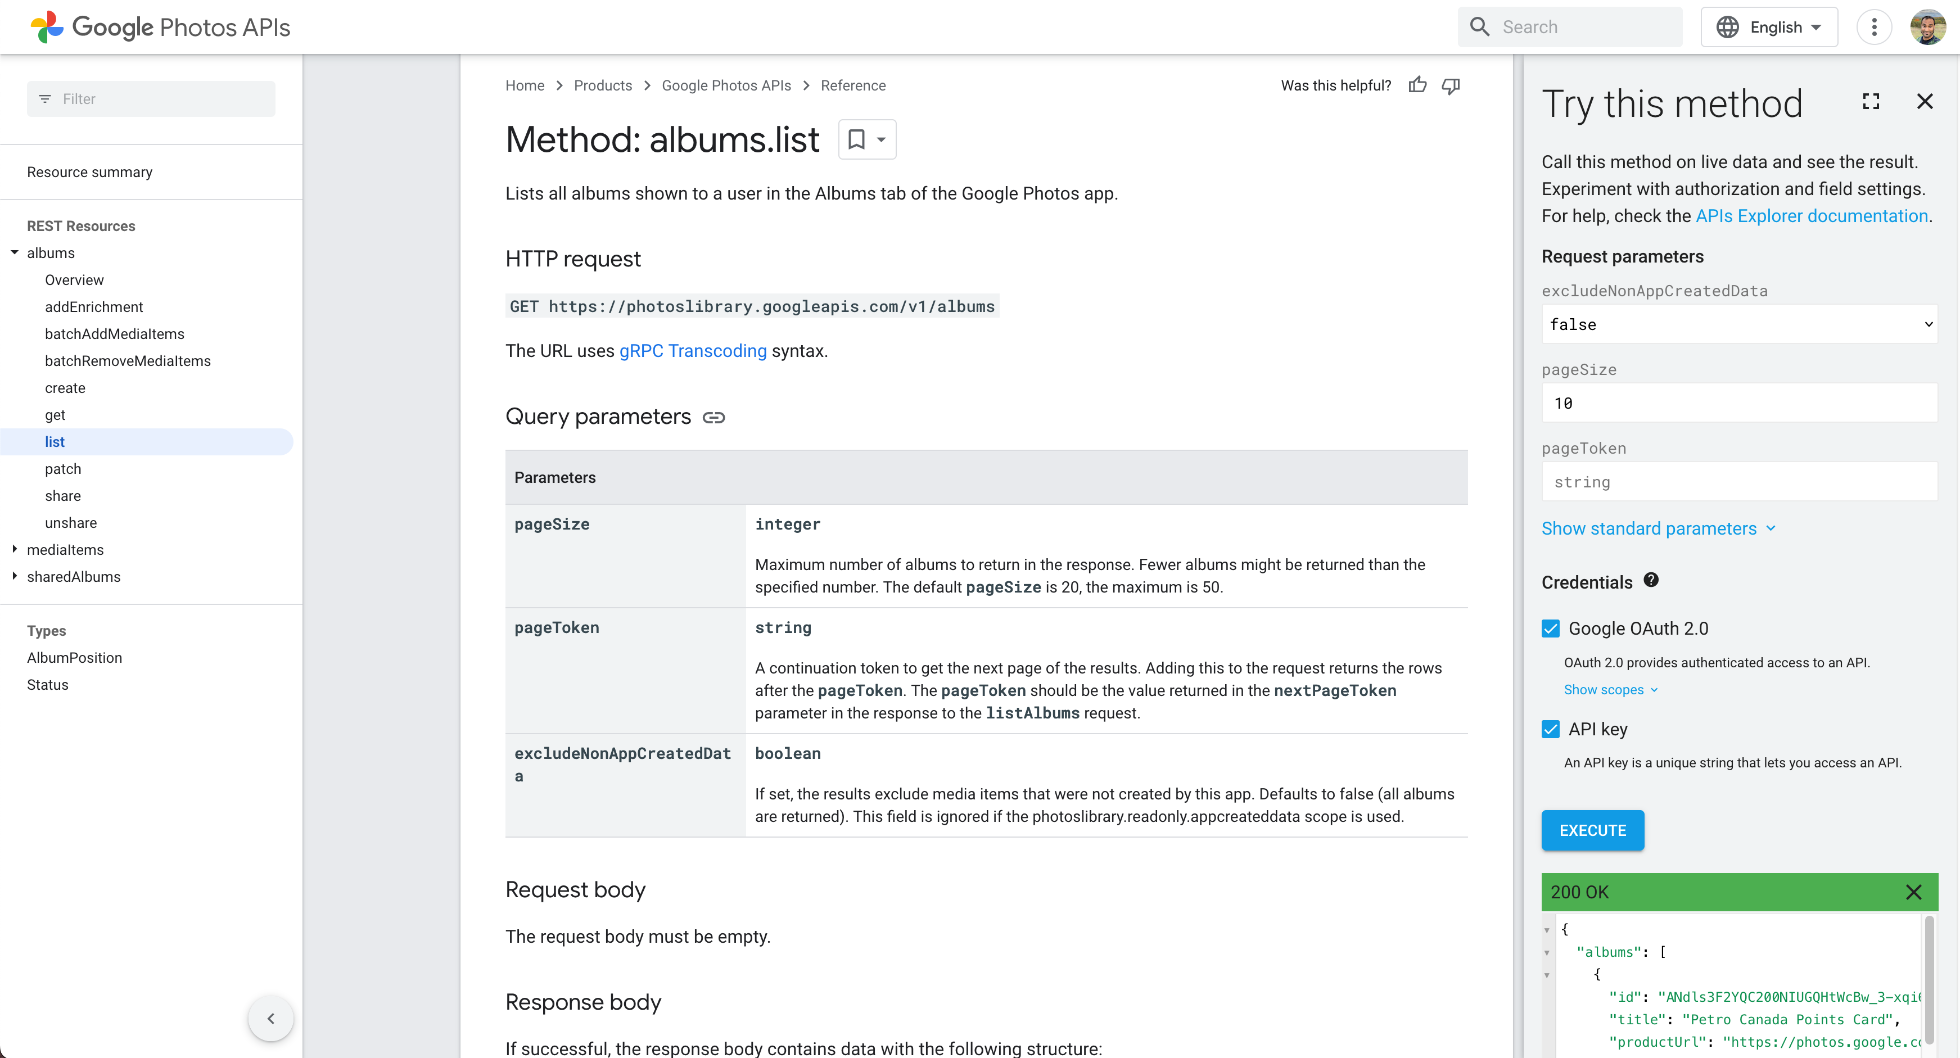This screenshot has width=1960, height=1058.
Task: Open the AlbumPosition type page
Action: pyautogui.click(x=75, y=658)
